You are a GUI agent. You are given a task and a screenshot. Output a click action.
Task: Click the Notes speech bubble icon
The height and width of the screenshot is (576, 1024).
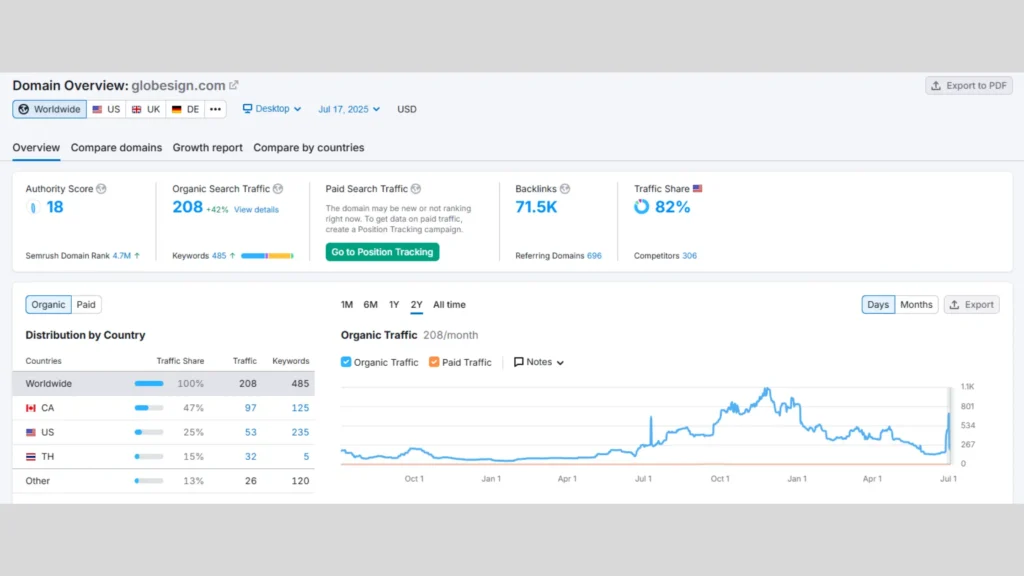[519, 362]
